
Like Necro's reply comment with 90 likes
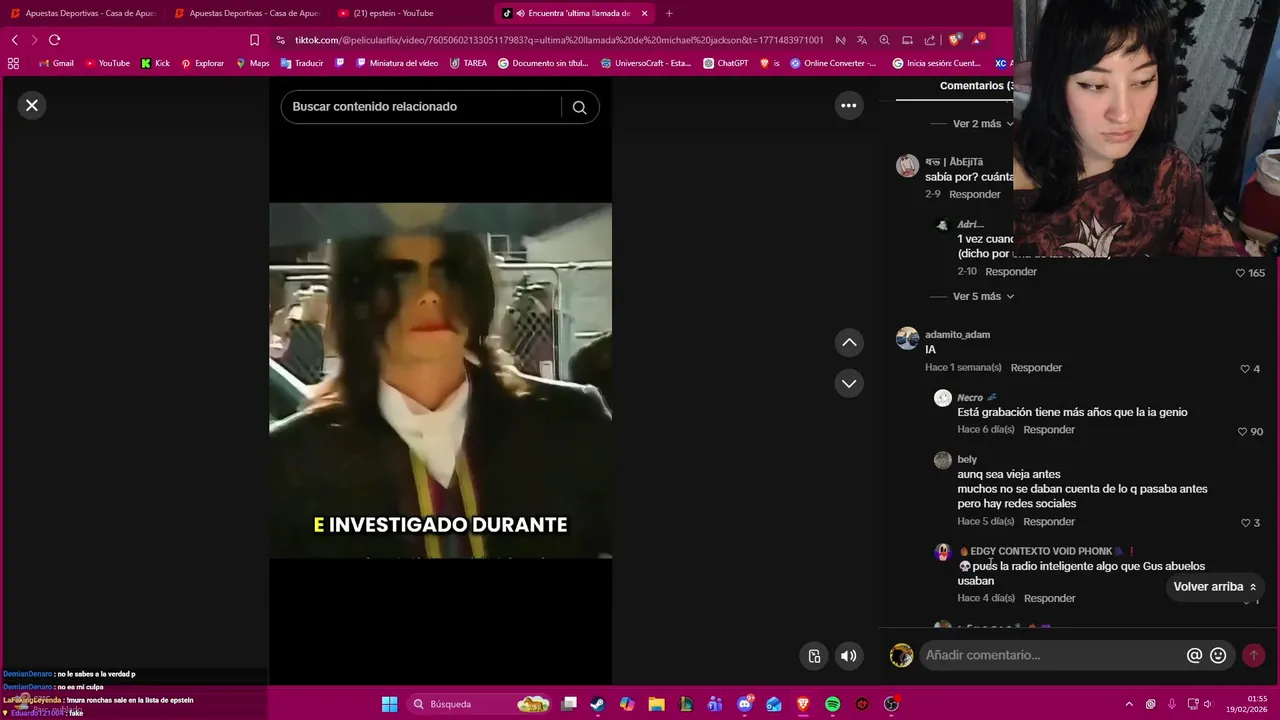(1242, 432)
